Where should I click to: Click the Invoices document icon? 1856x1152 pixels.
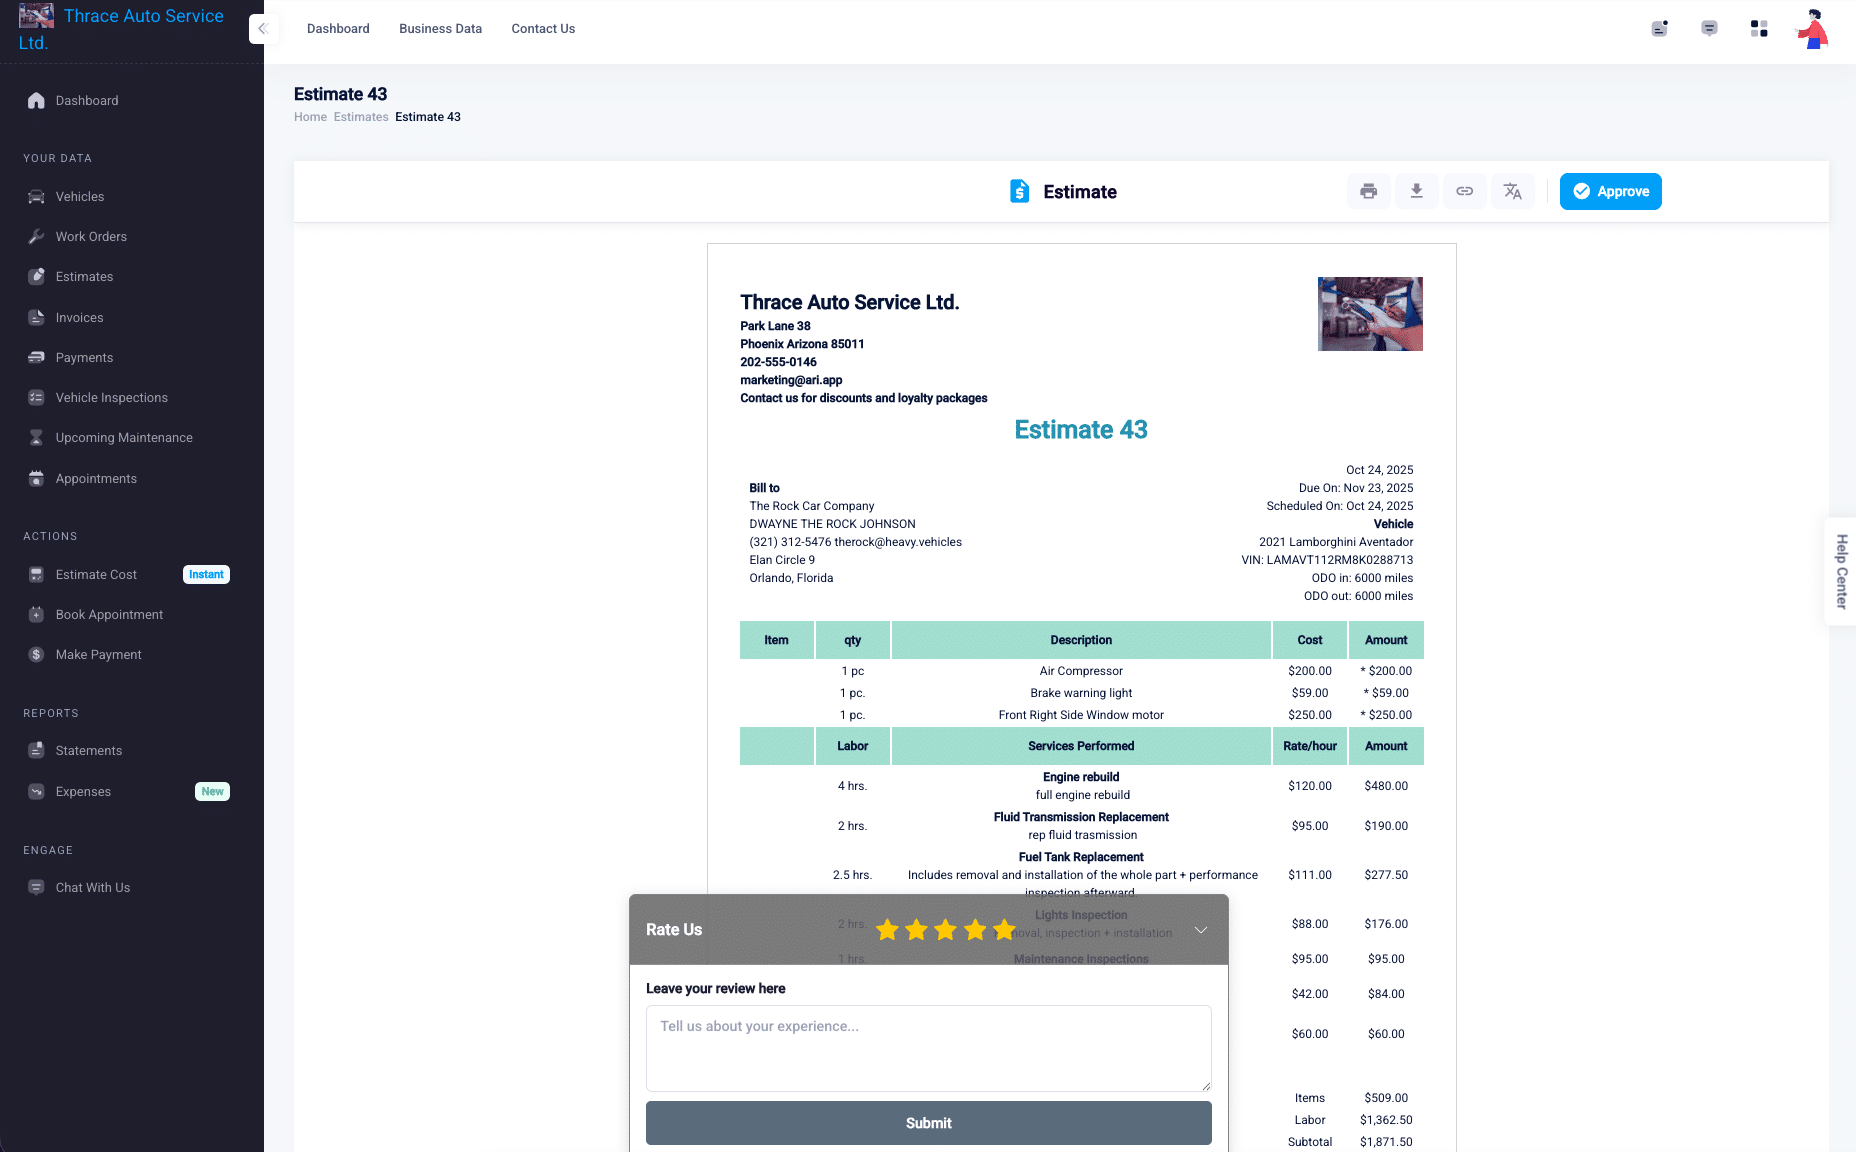coord(36,318)
